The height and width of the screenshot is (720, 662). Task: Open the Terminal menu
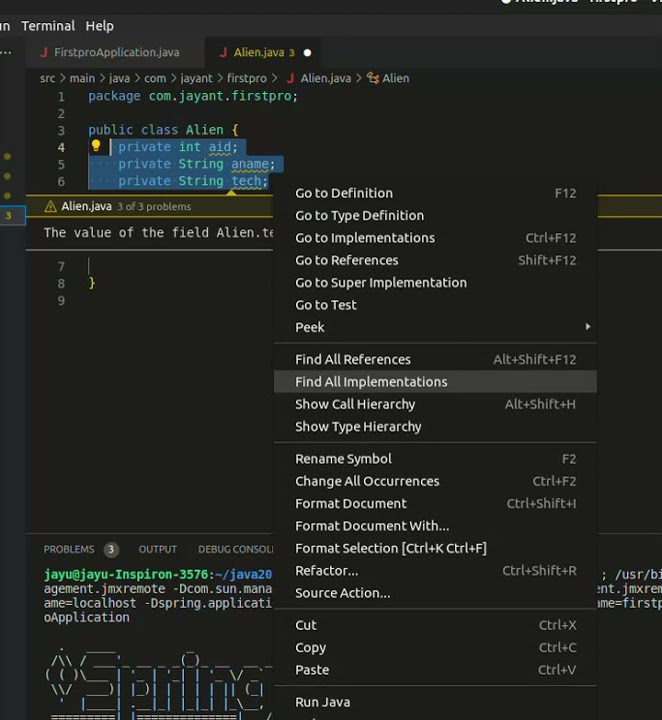[48, 26]
